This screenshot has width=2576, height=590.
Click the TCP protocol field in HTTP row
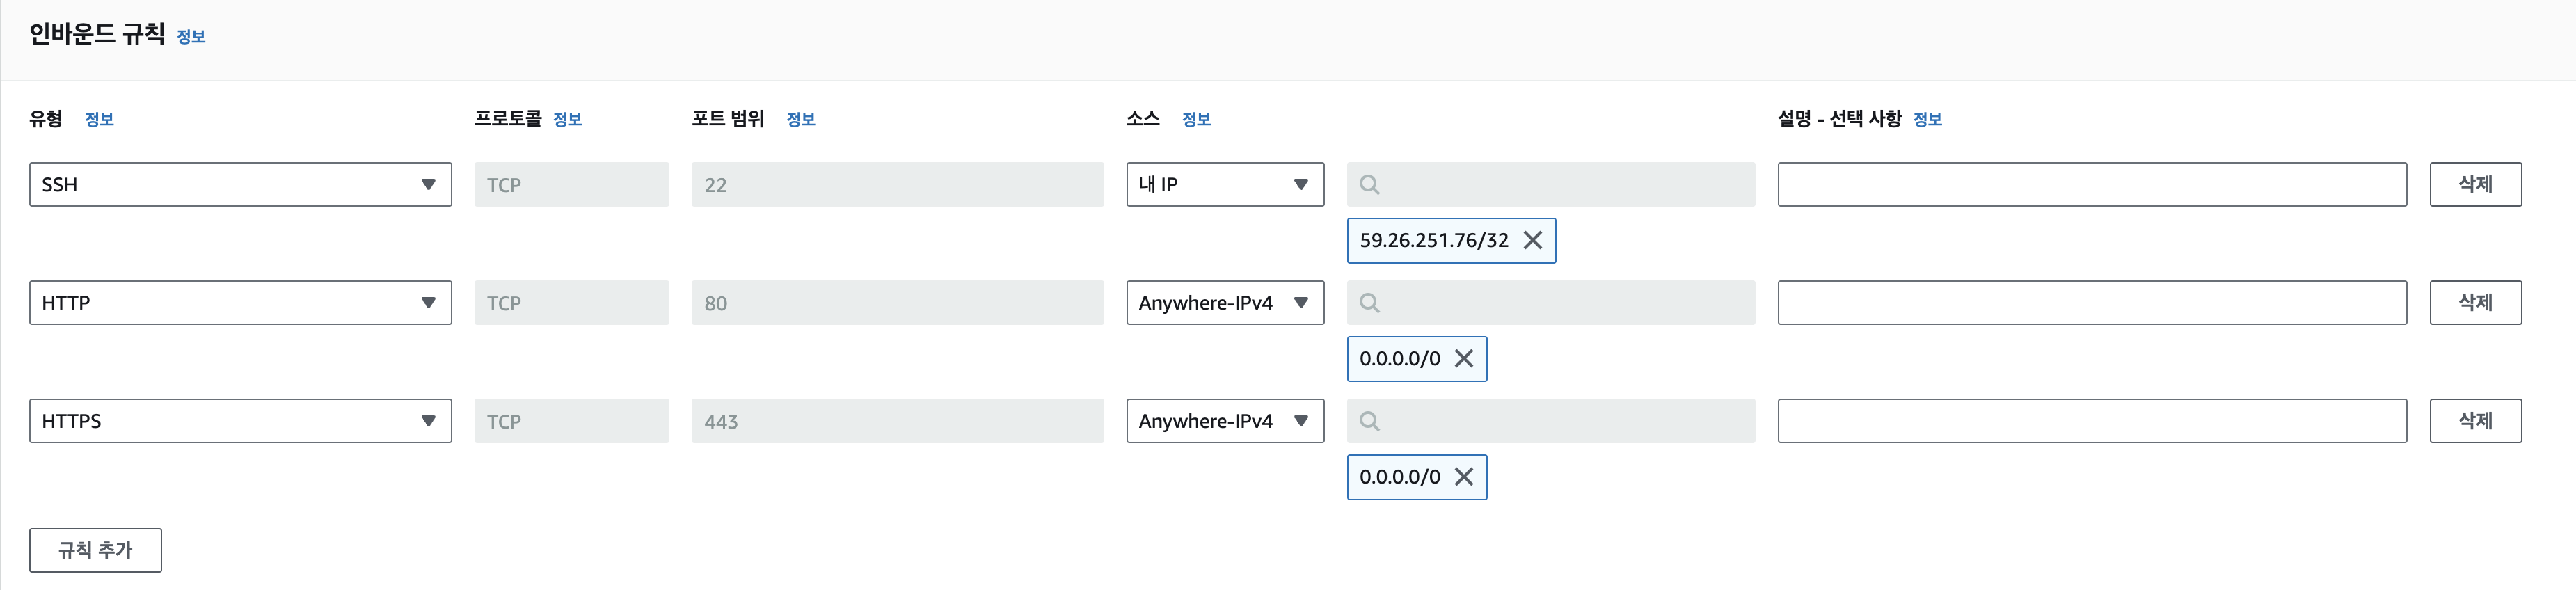pyautogui.click(x=571, y=302)
